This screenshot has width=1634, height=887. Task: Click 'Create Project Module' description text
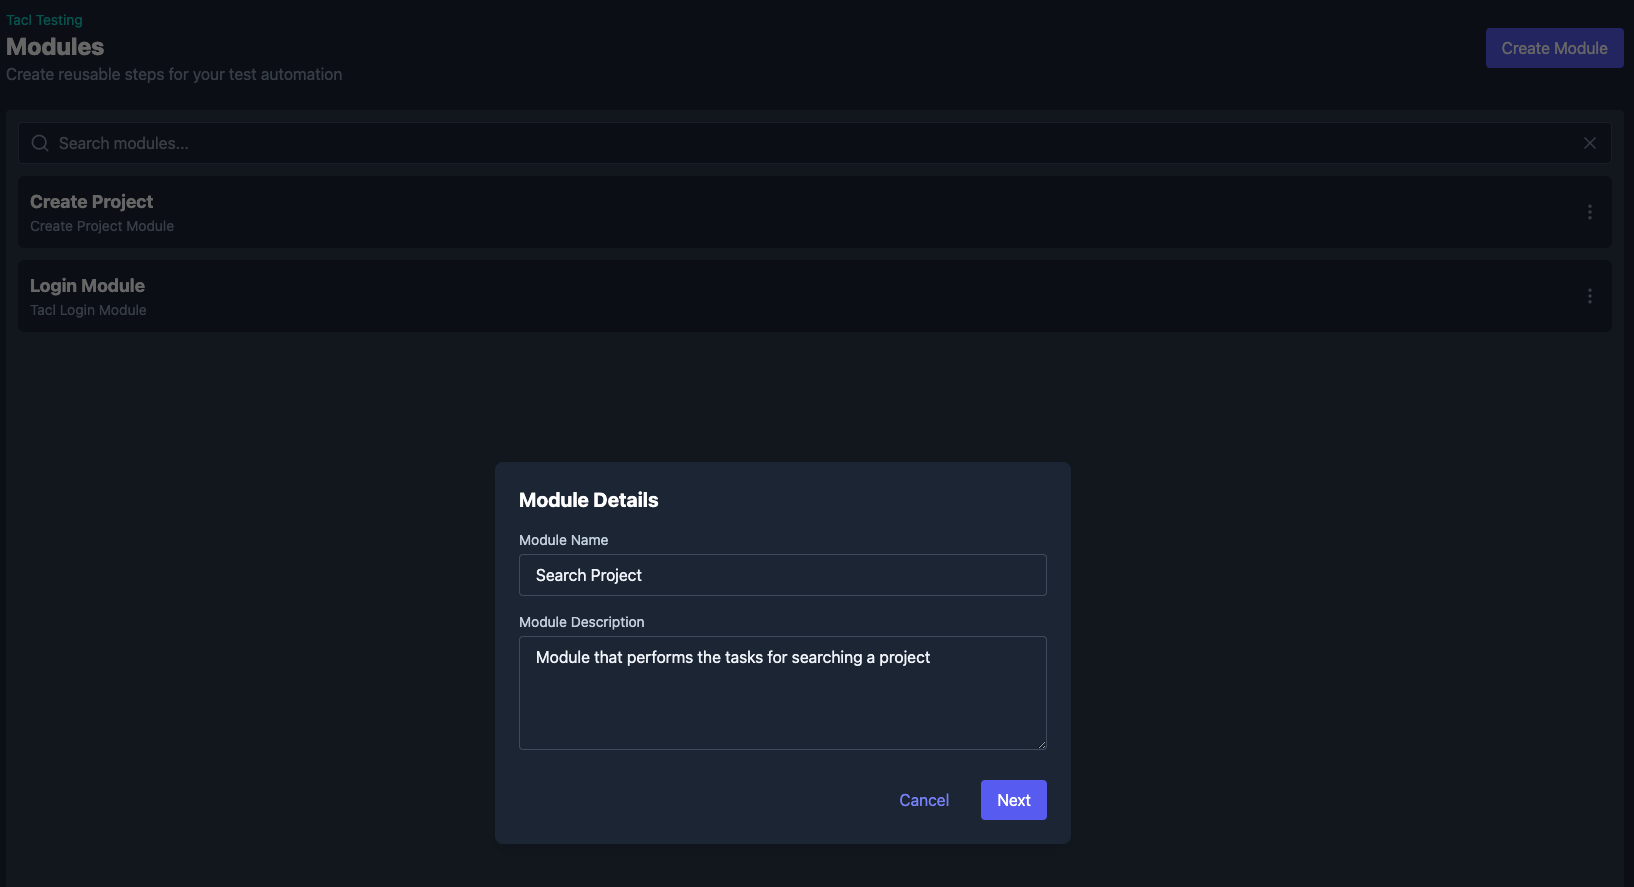point(102,226)
